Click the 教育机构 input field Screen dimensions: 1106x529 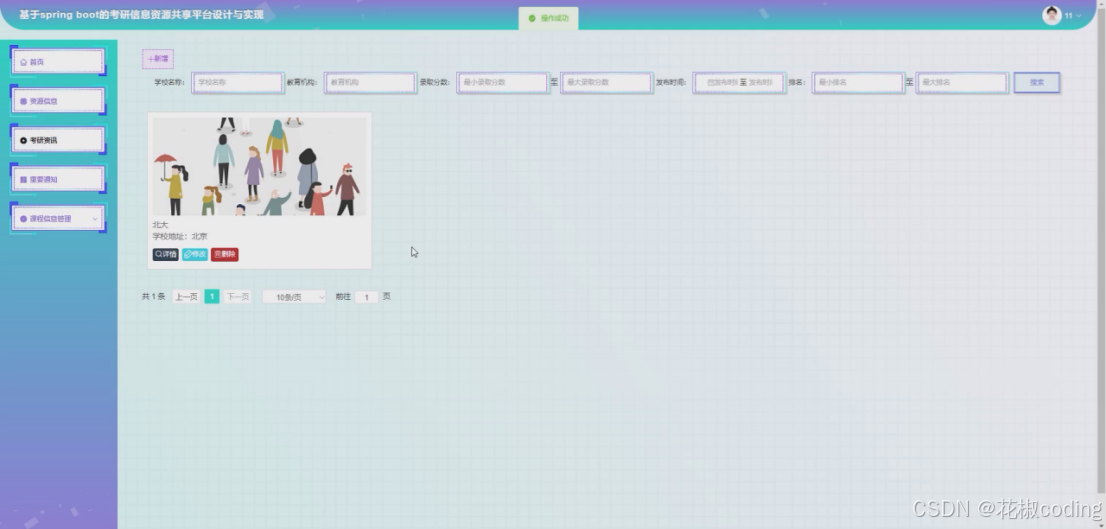[x=370, y=83]
